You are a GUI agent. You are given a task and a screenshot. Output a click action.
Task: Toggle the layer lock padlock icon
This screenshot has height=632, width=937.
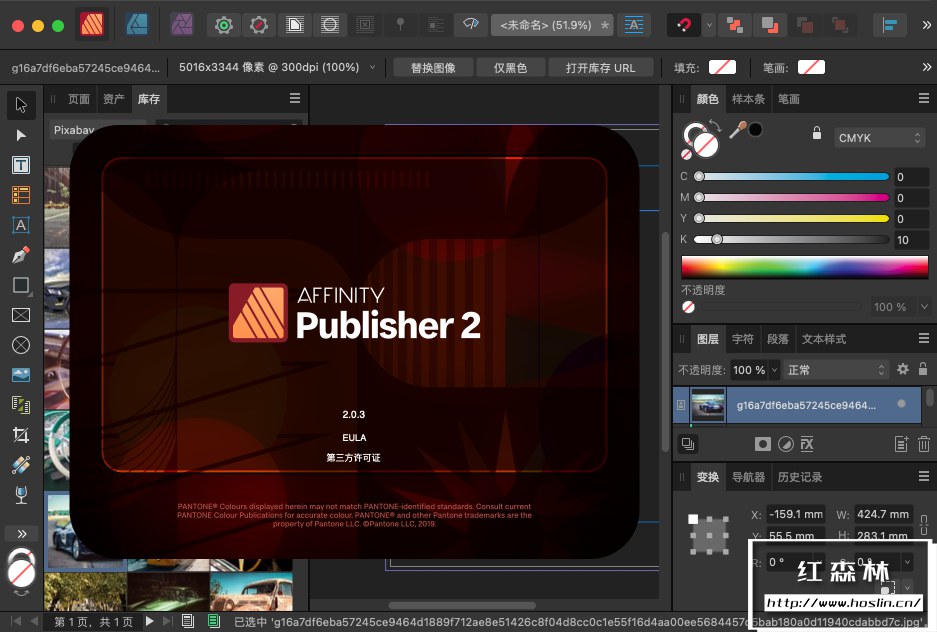922,369
